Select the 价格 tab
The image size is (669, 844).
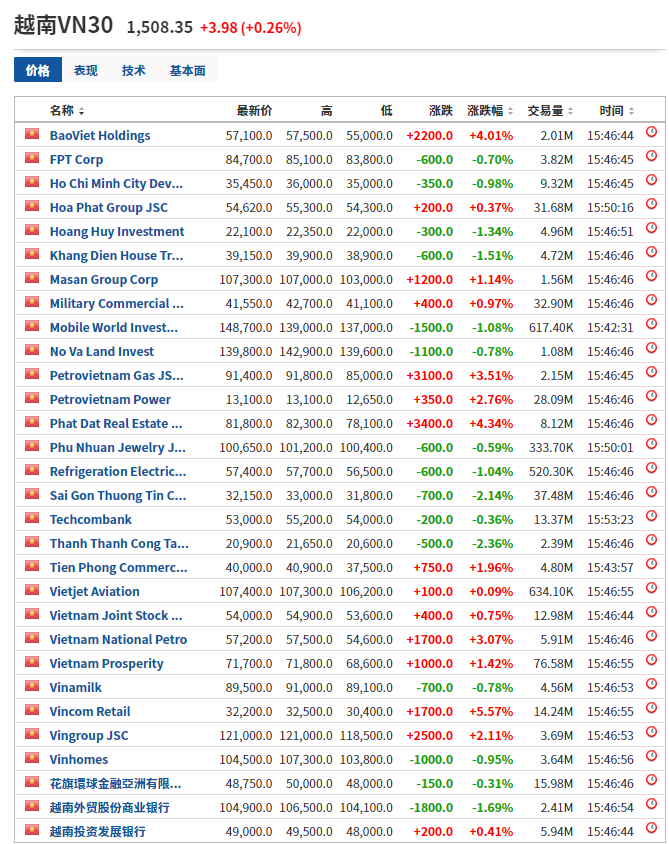tap(38, 70)
